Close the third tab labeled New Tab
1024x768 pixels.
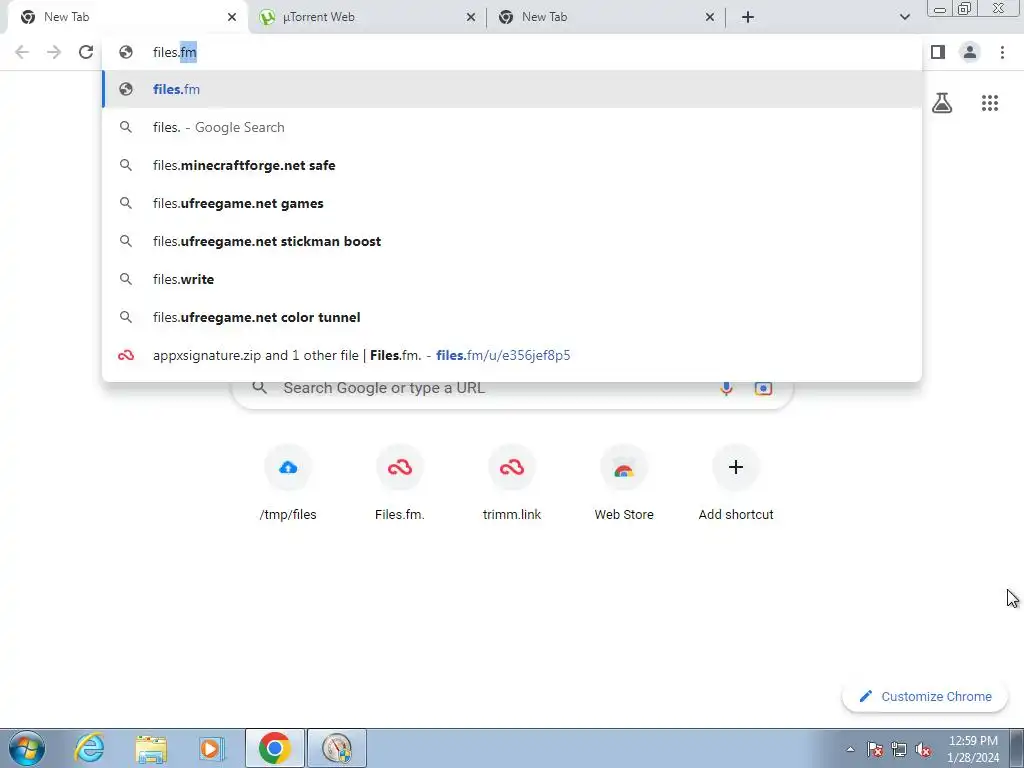710,17
